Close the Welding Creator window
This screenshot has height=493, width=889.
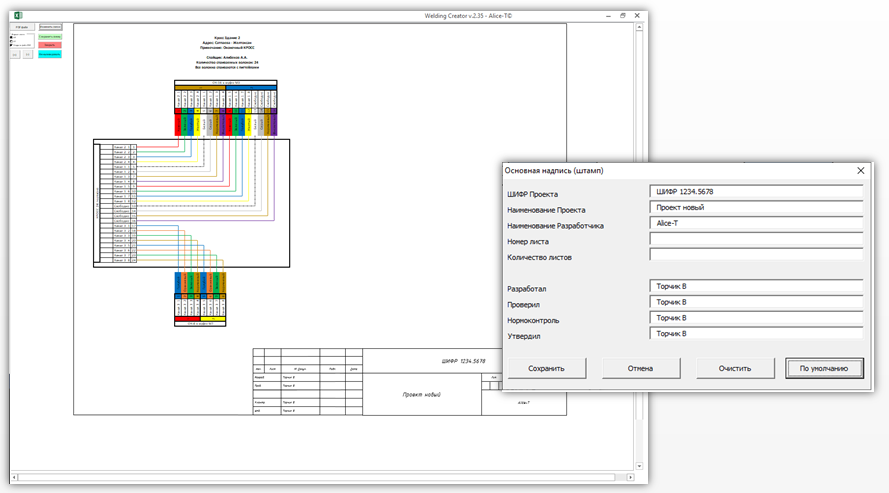(x=637, y=16)
